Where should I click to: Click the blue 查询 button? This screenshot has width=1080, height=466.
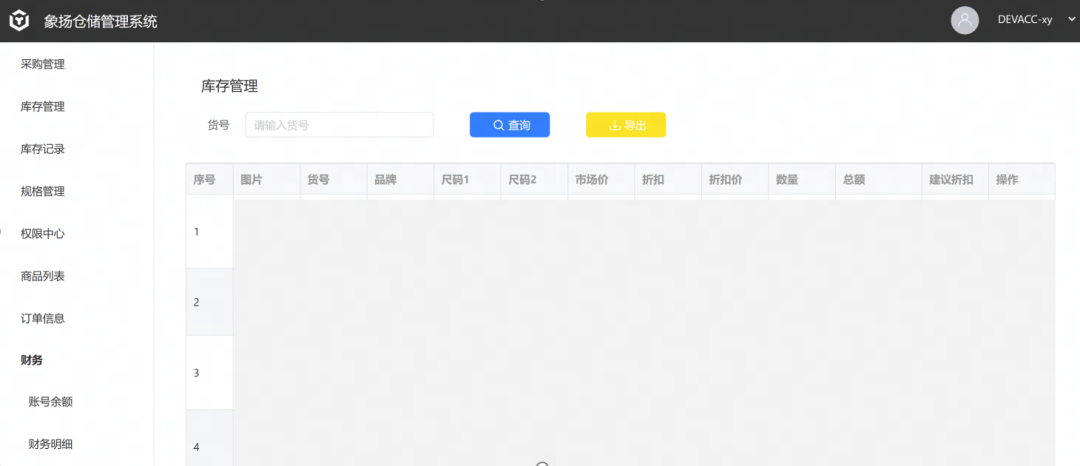510,125
